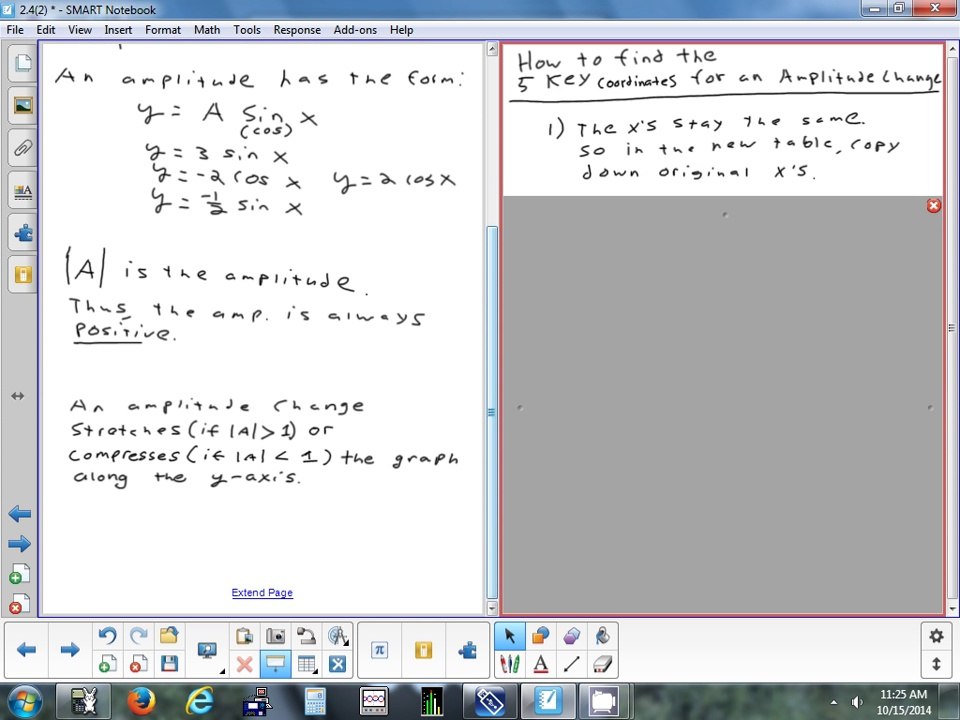The width and height of the screenshot is (960, 720).
Task: Open the Page Sorter tab in sidebar
Action: click(23, 63)
